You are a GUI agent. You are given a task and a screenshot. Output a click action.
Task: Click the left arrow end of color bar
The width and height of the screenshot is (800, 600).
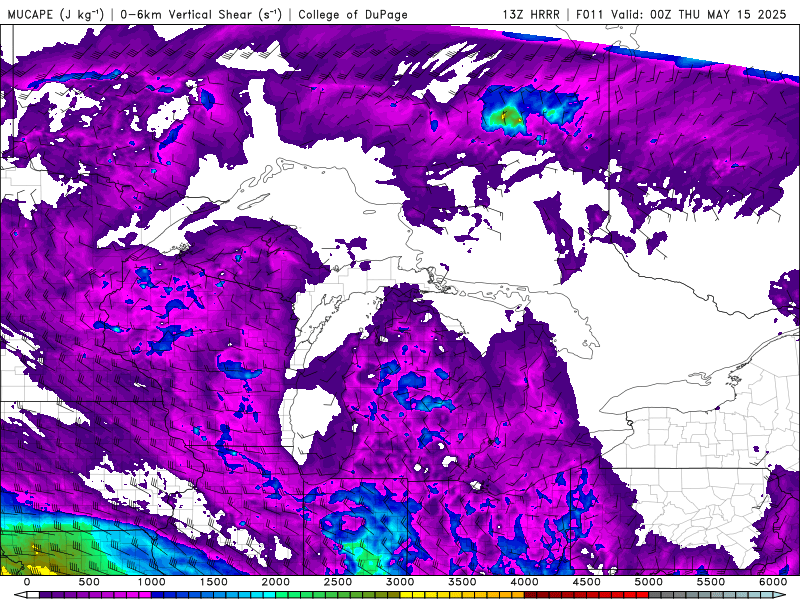tap(20, 595)
